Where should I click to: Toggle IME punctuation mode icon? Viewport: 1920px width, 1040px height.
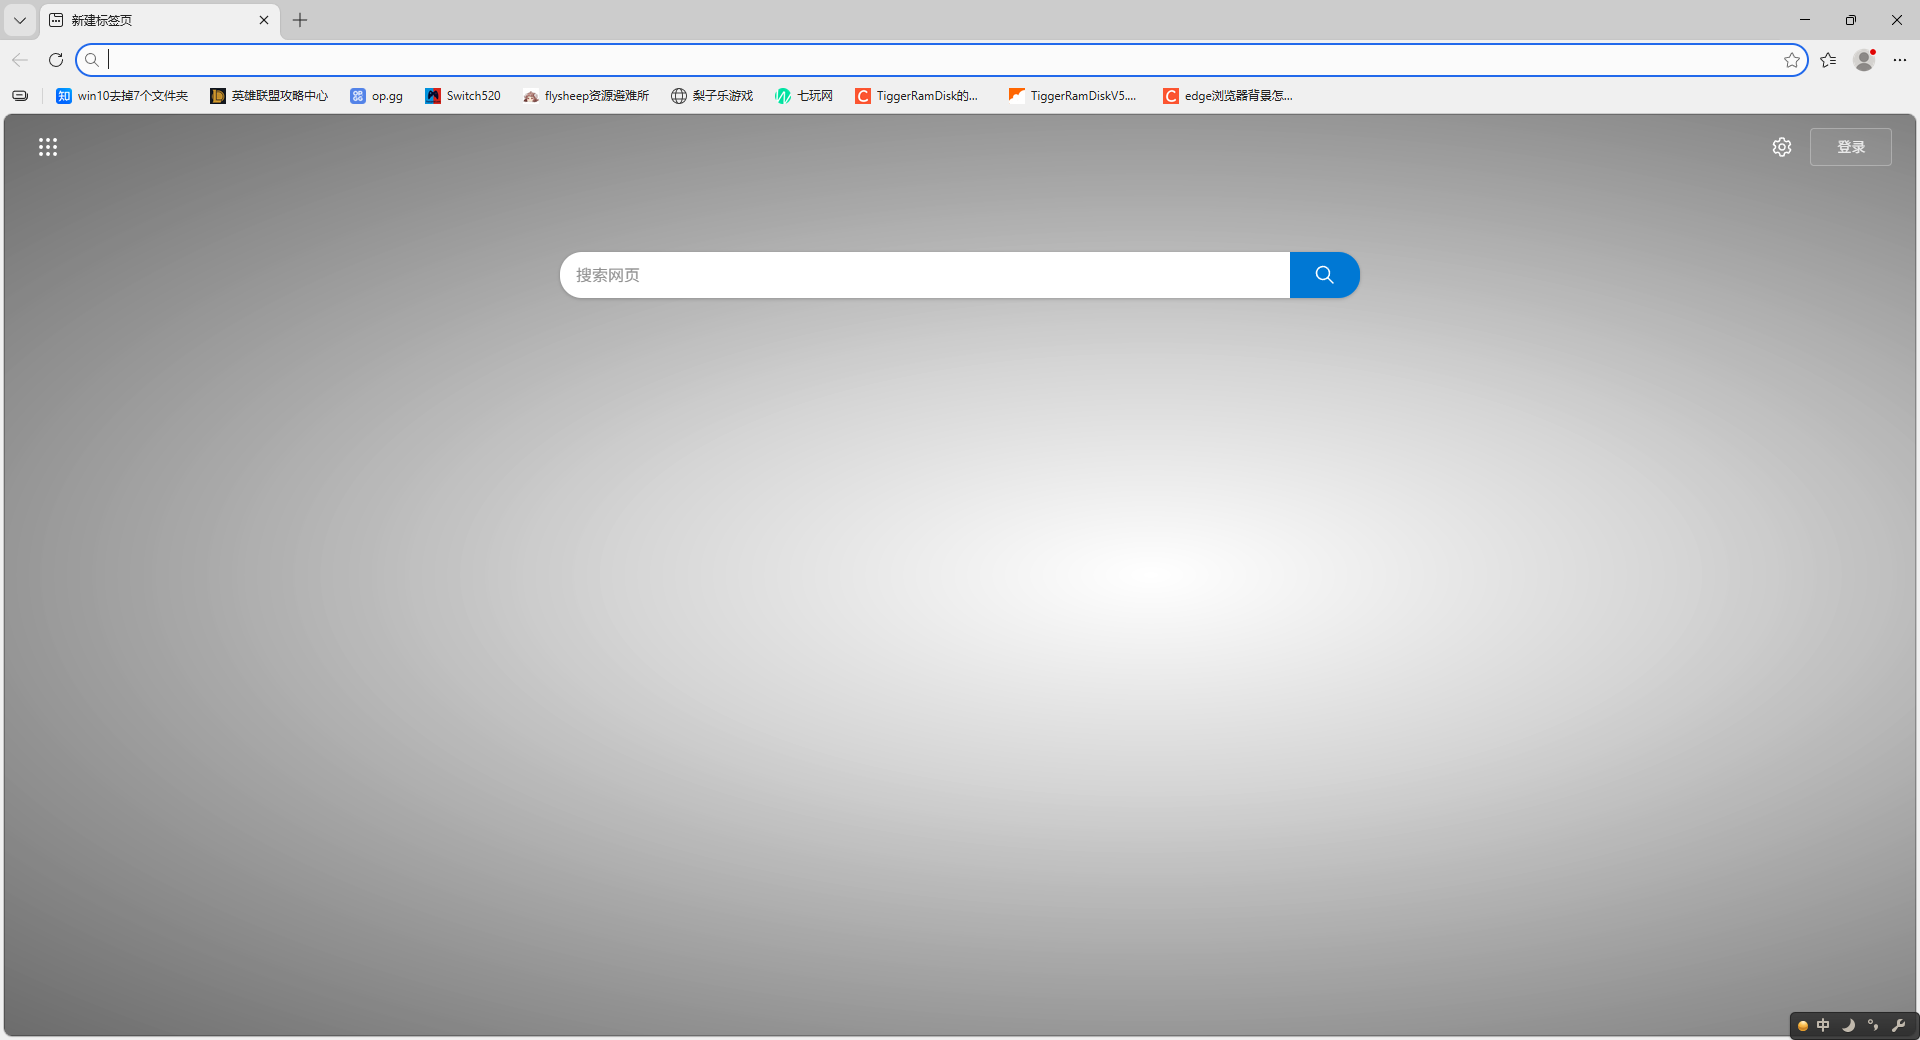click(1873, 1026)
